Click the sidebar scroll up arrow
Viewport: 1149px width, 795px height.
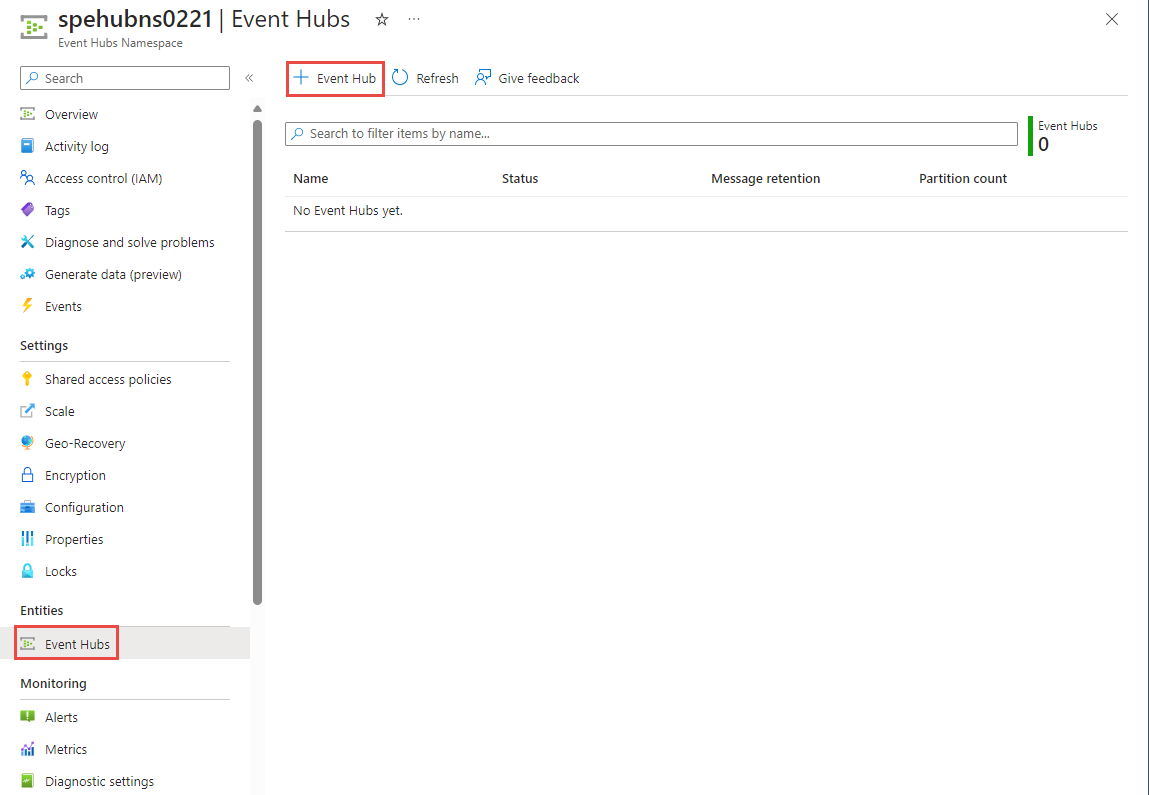point(257,108)
